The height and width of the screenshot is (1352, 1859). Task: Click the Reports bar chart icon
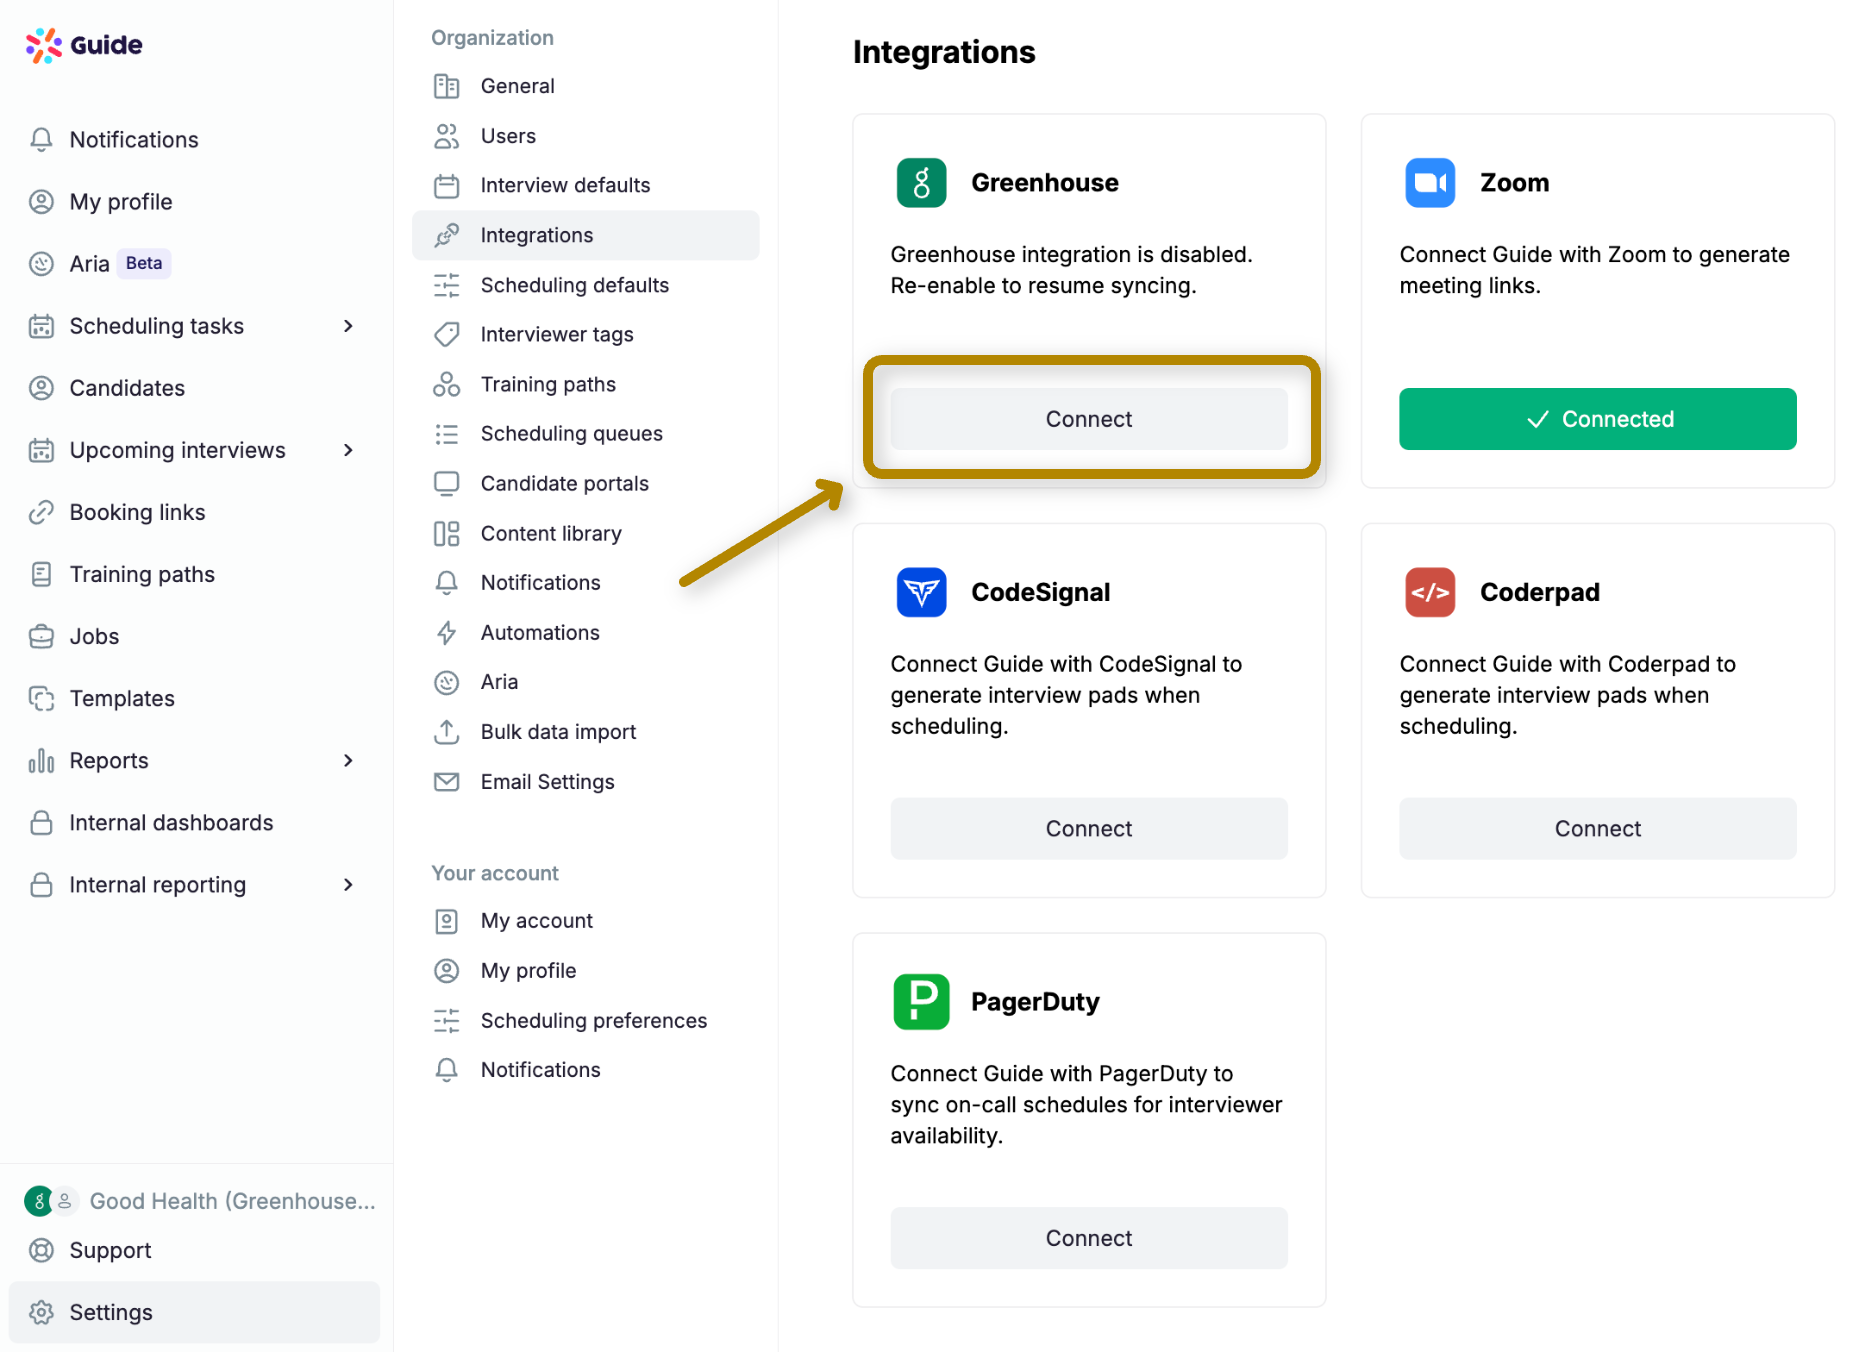[41, 761]
